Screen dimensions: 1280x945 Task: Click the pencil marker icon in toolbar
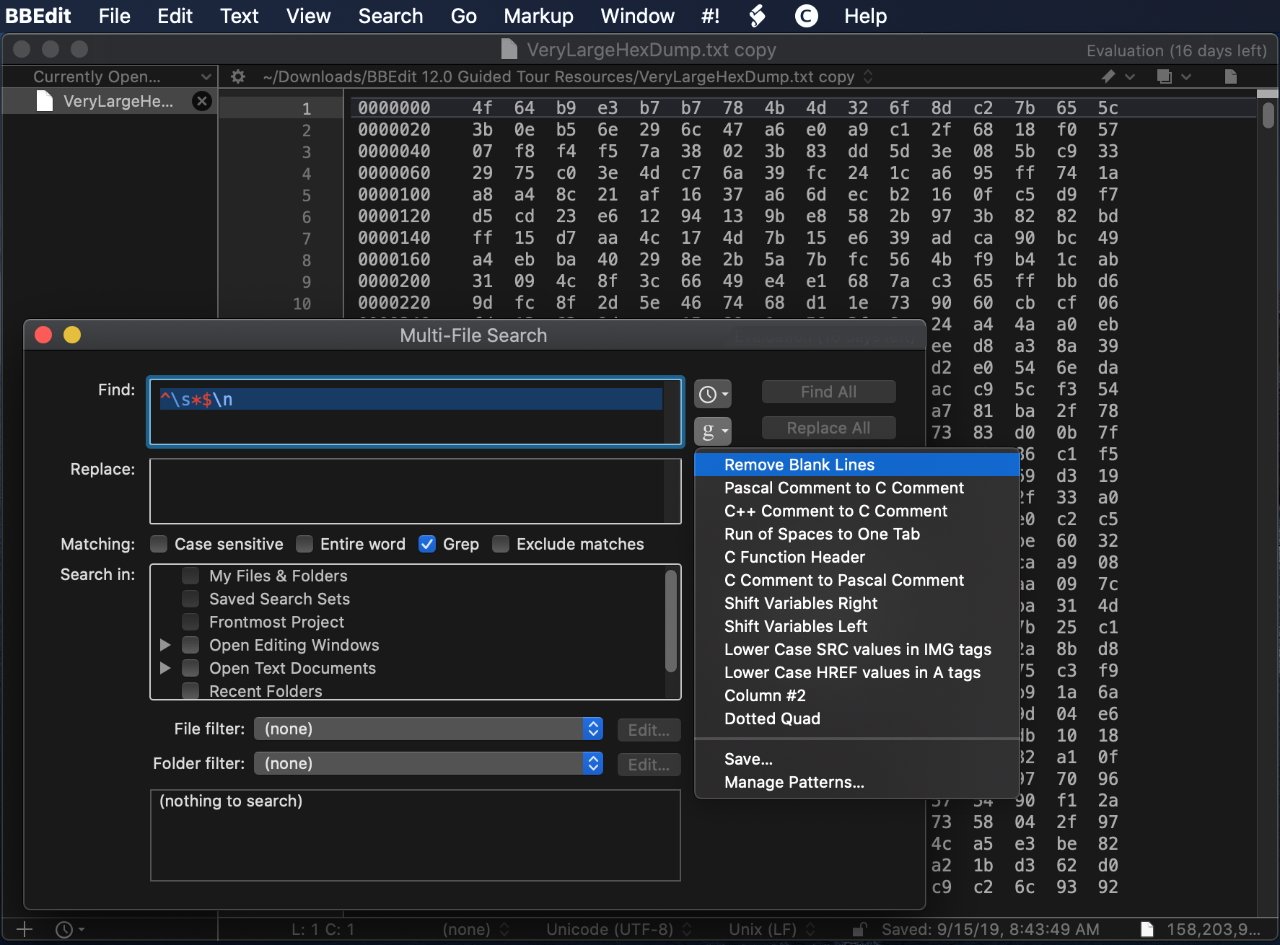(1109, 76)
